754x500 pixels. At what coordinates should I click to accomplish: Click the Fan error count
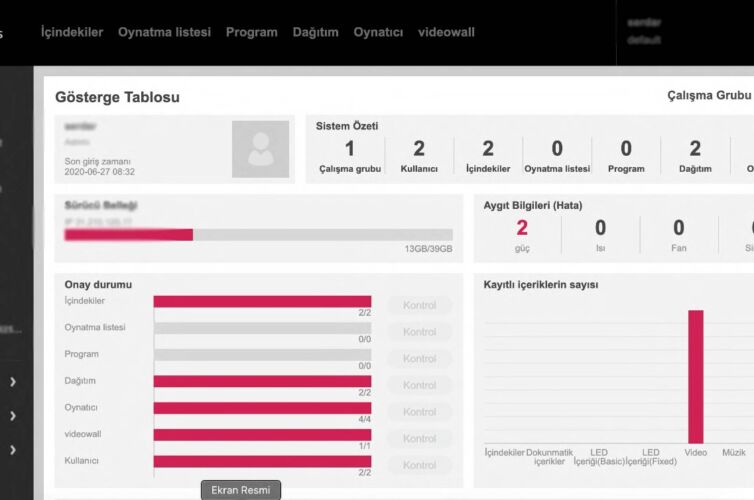[679, 227]
